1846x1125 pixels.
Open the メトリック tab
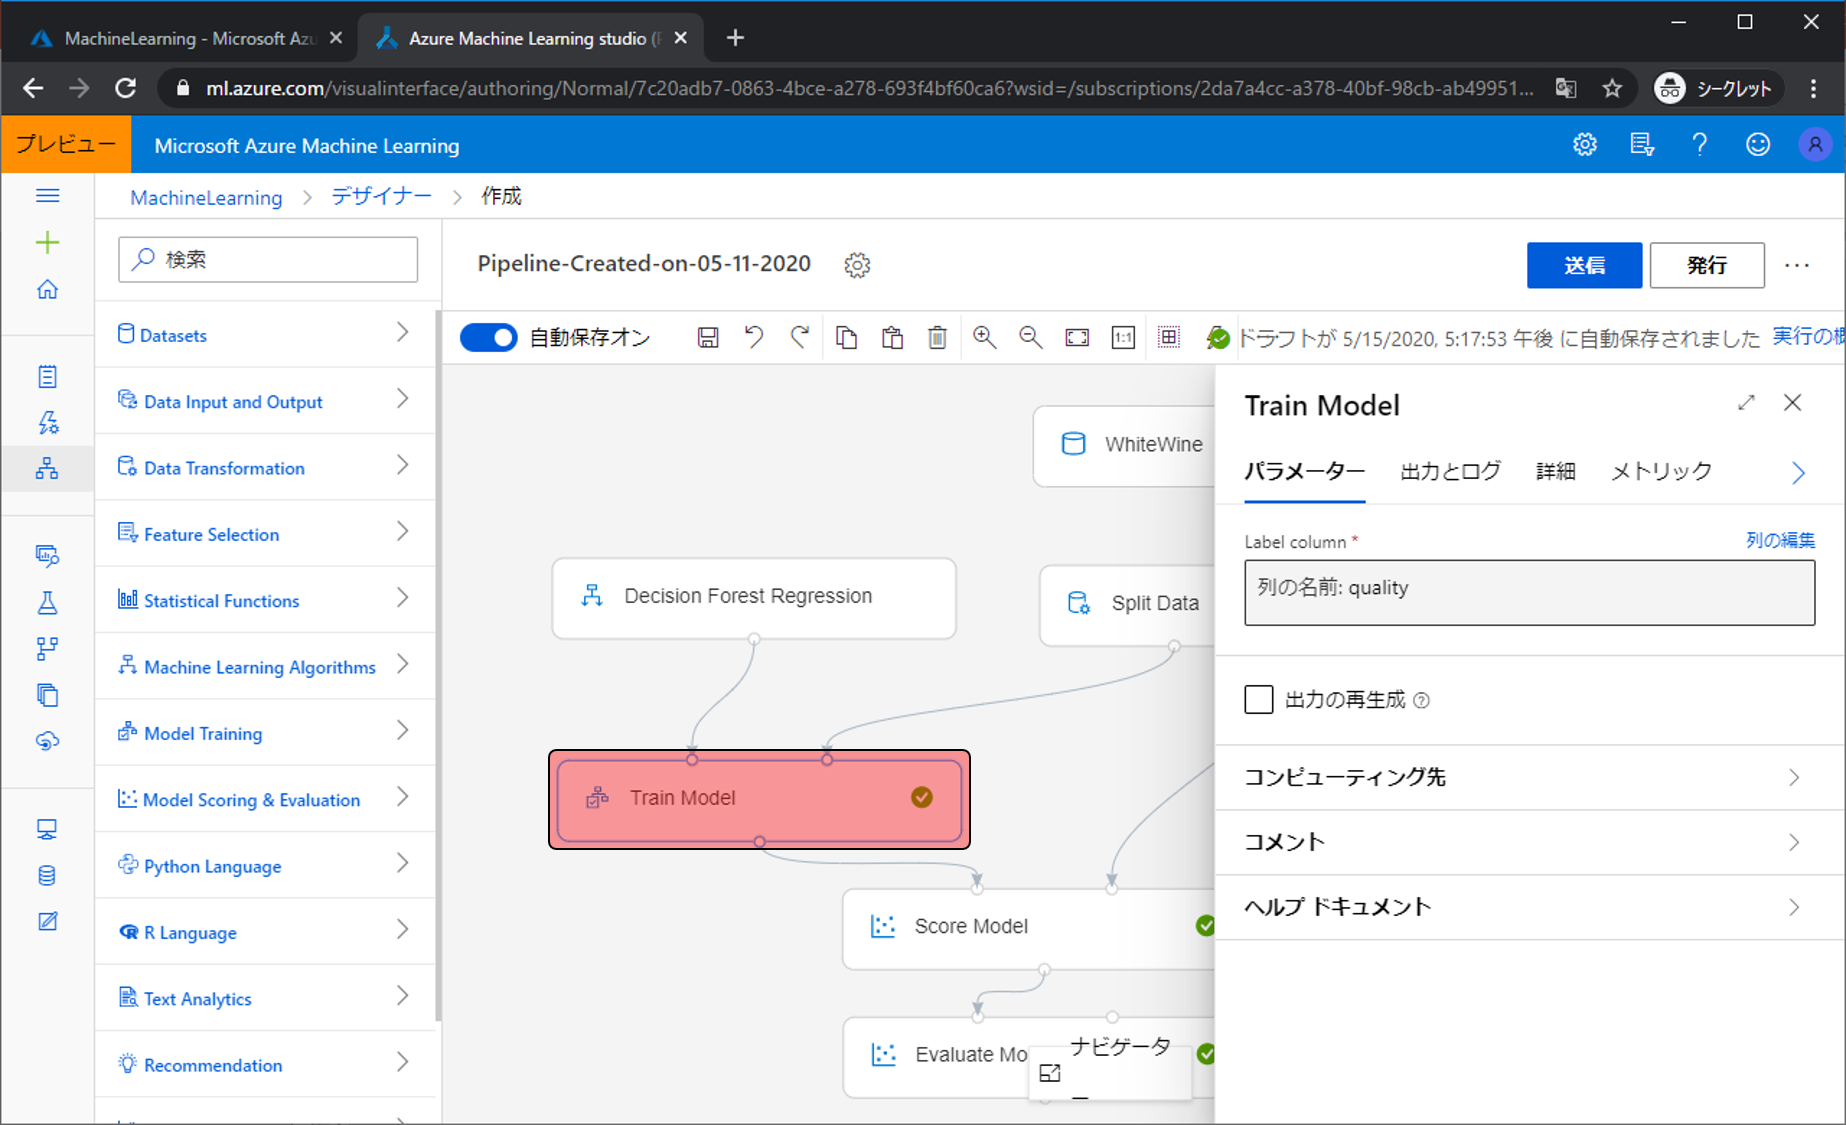click(1661, 471)
